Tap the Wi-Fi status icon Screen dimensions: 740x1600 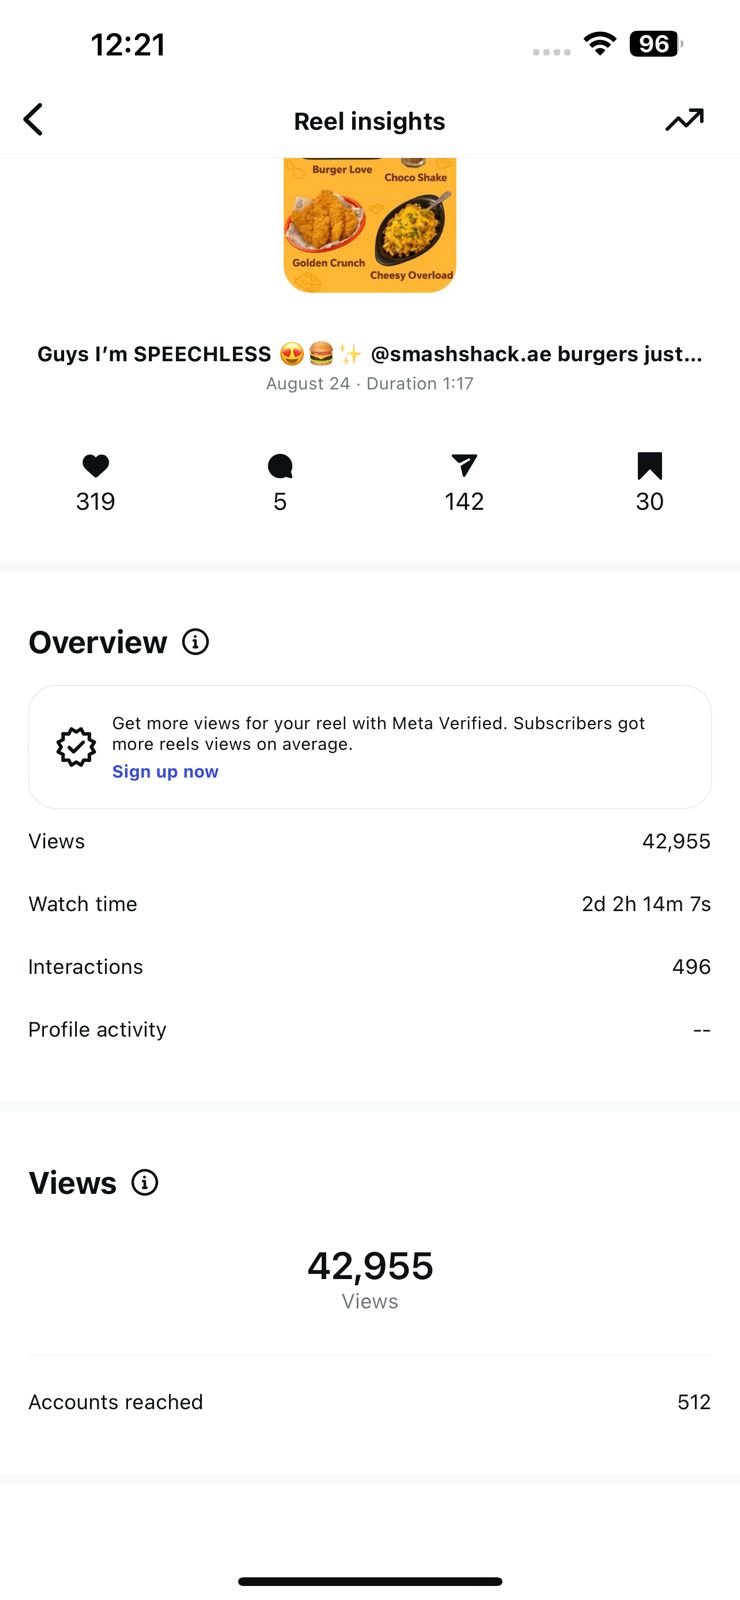click(600, 44)
